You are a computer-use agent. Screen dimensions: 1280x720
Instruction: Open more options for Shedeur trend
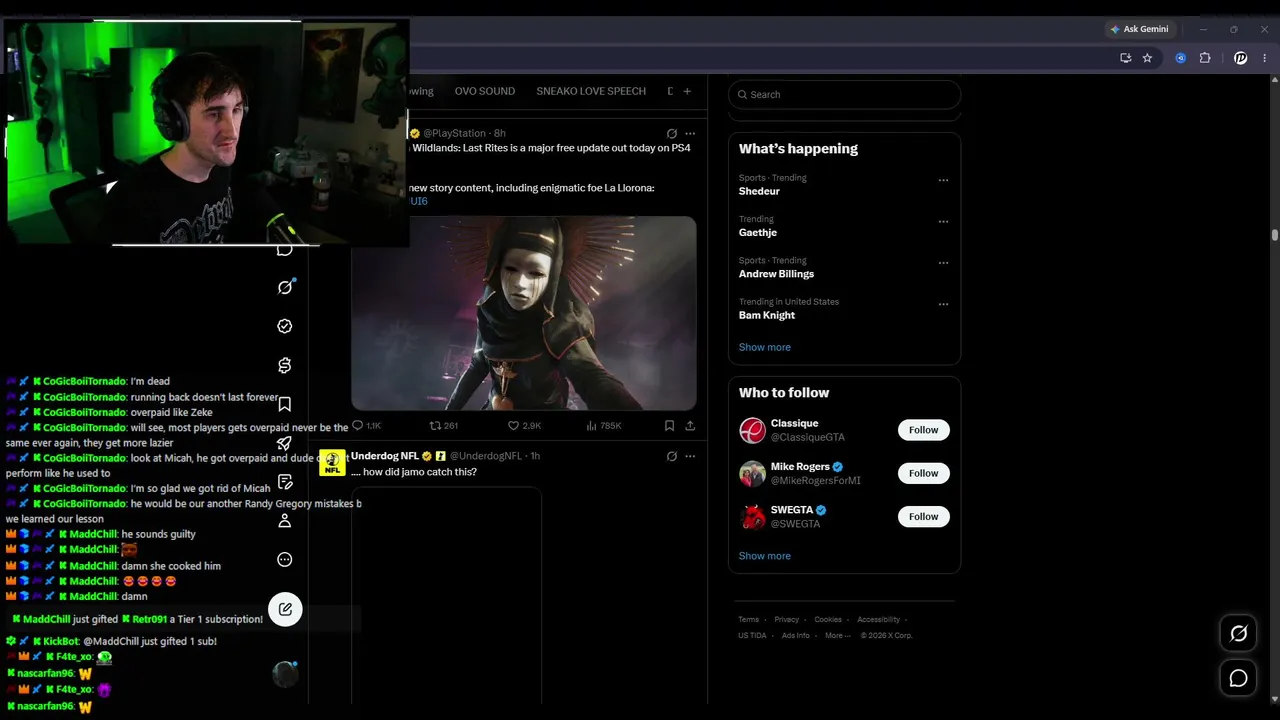(x=943, y=181)
